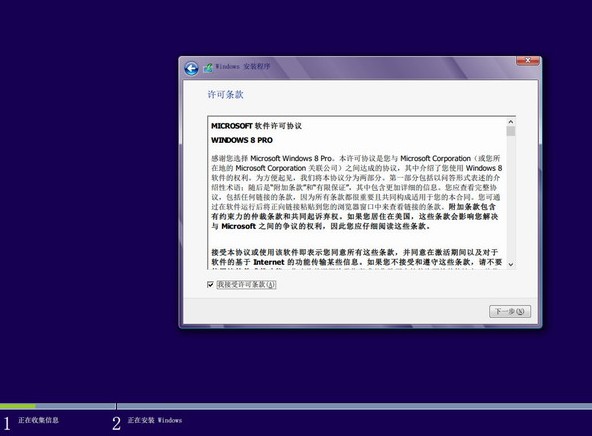Click step 1 正在收集信息 label

pos(39,420)
